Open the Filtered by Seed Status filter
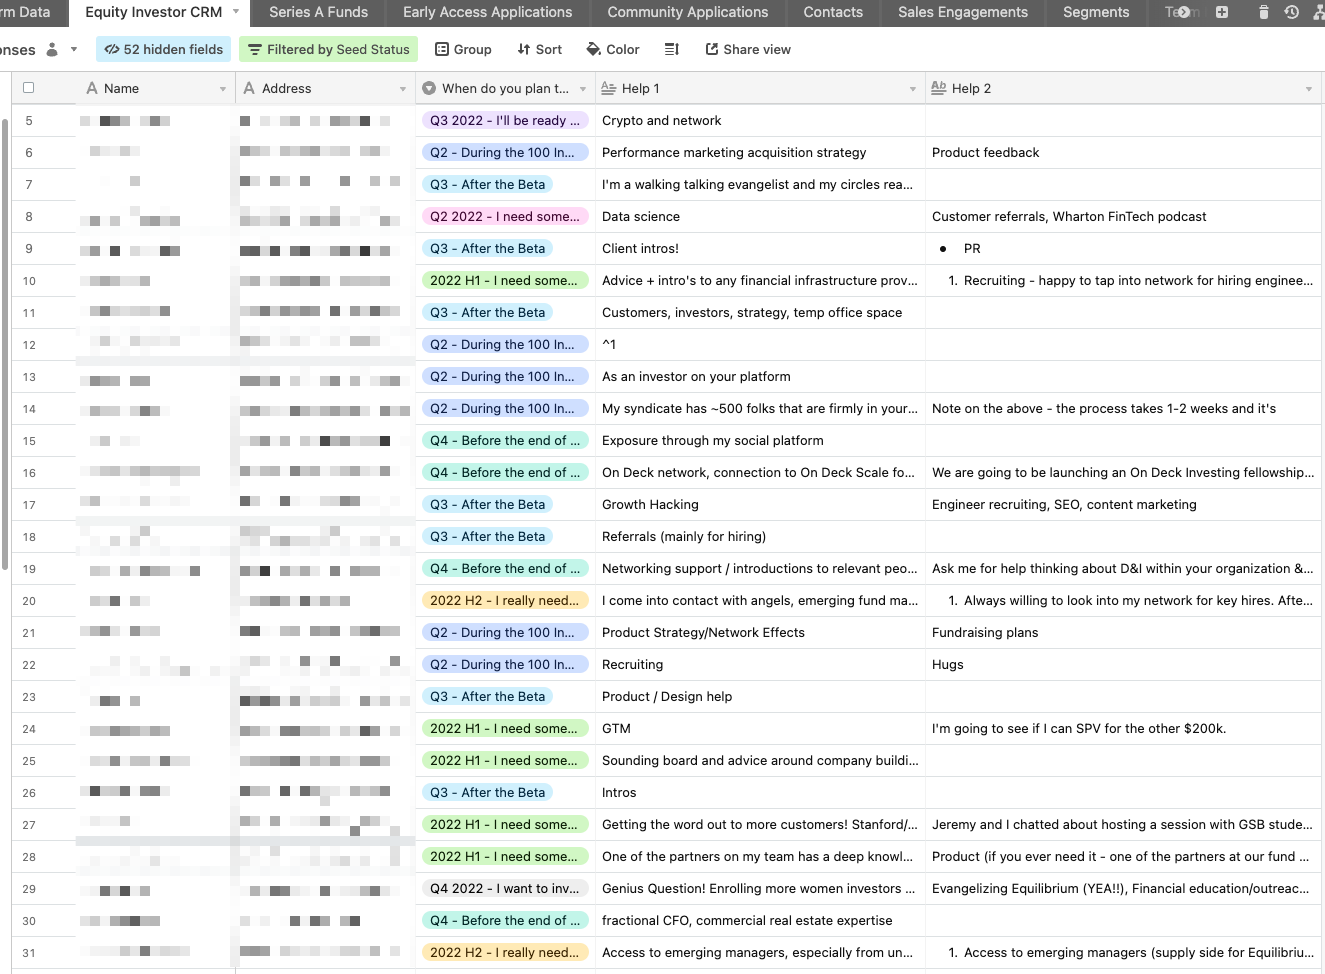 pos(328,49)
